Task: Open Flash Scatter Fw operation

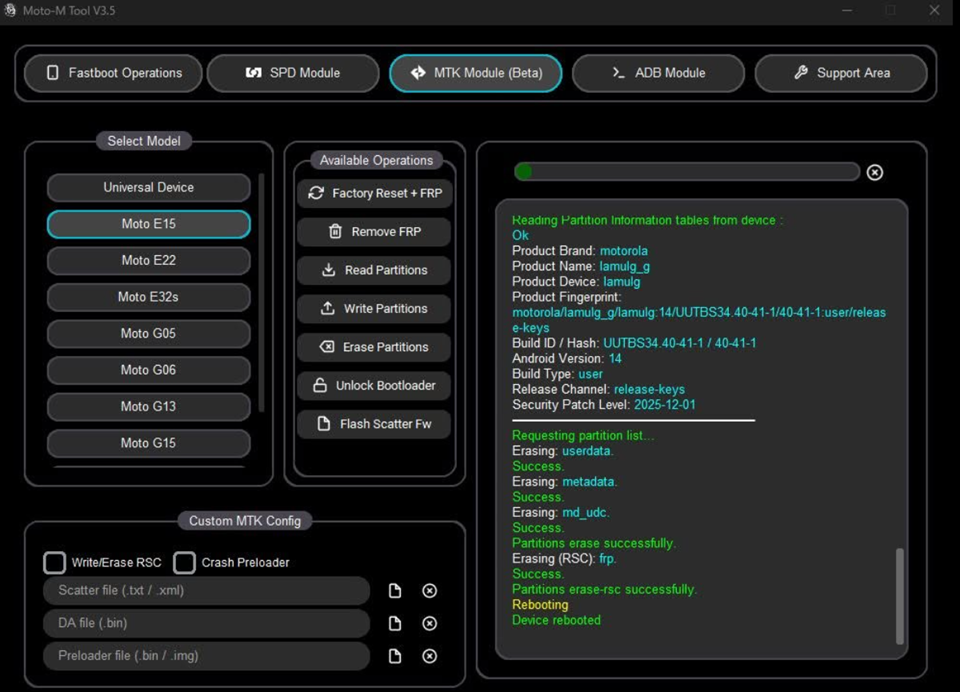Action: pos(374,424)
